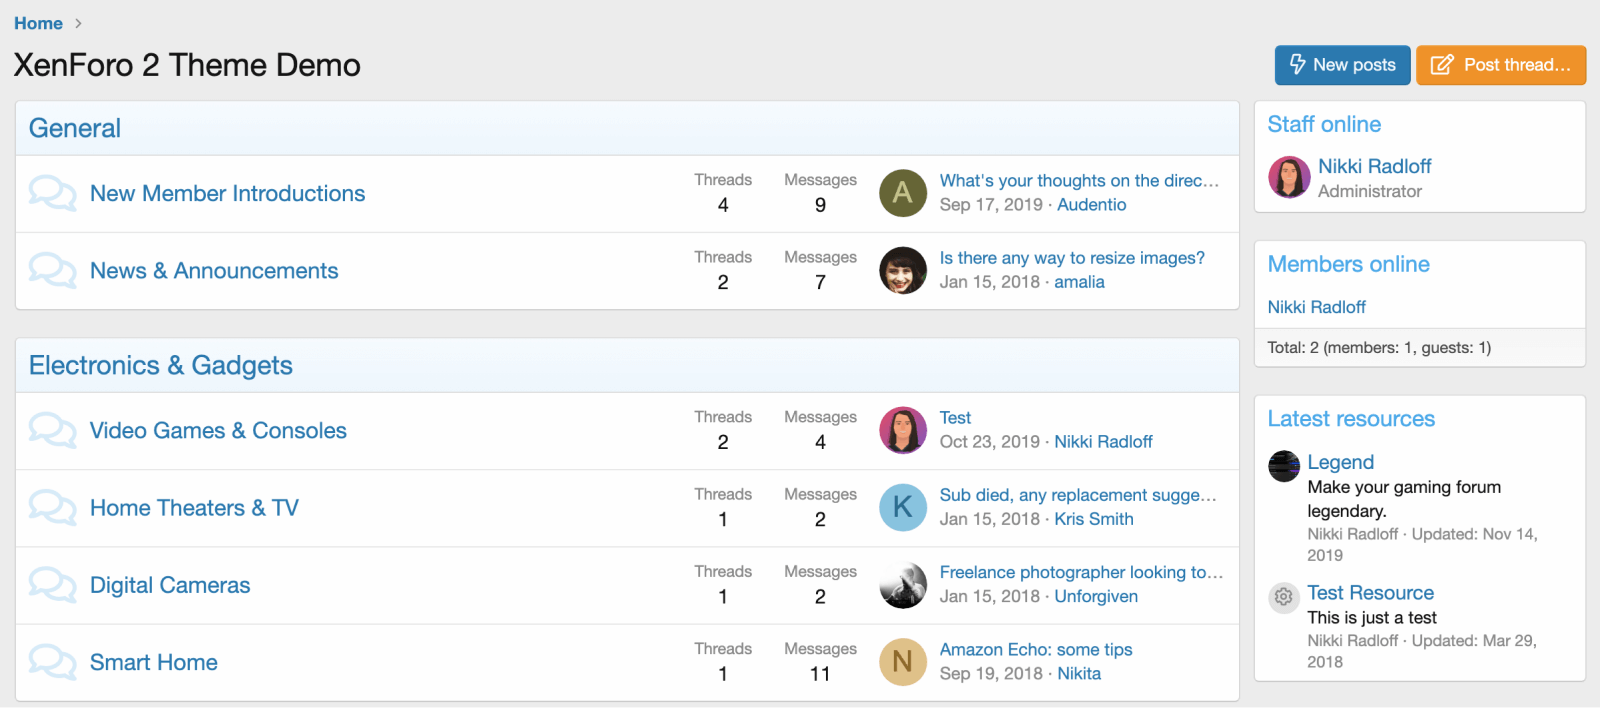Click Audentio's green 'A' avatar
The height and width of the screenshot is (708, 1600).
tap(902, 193)
